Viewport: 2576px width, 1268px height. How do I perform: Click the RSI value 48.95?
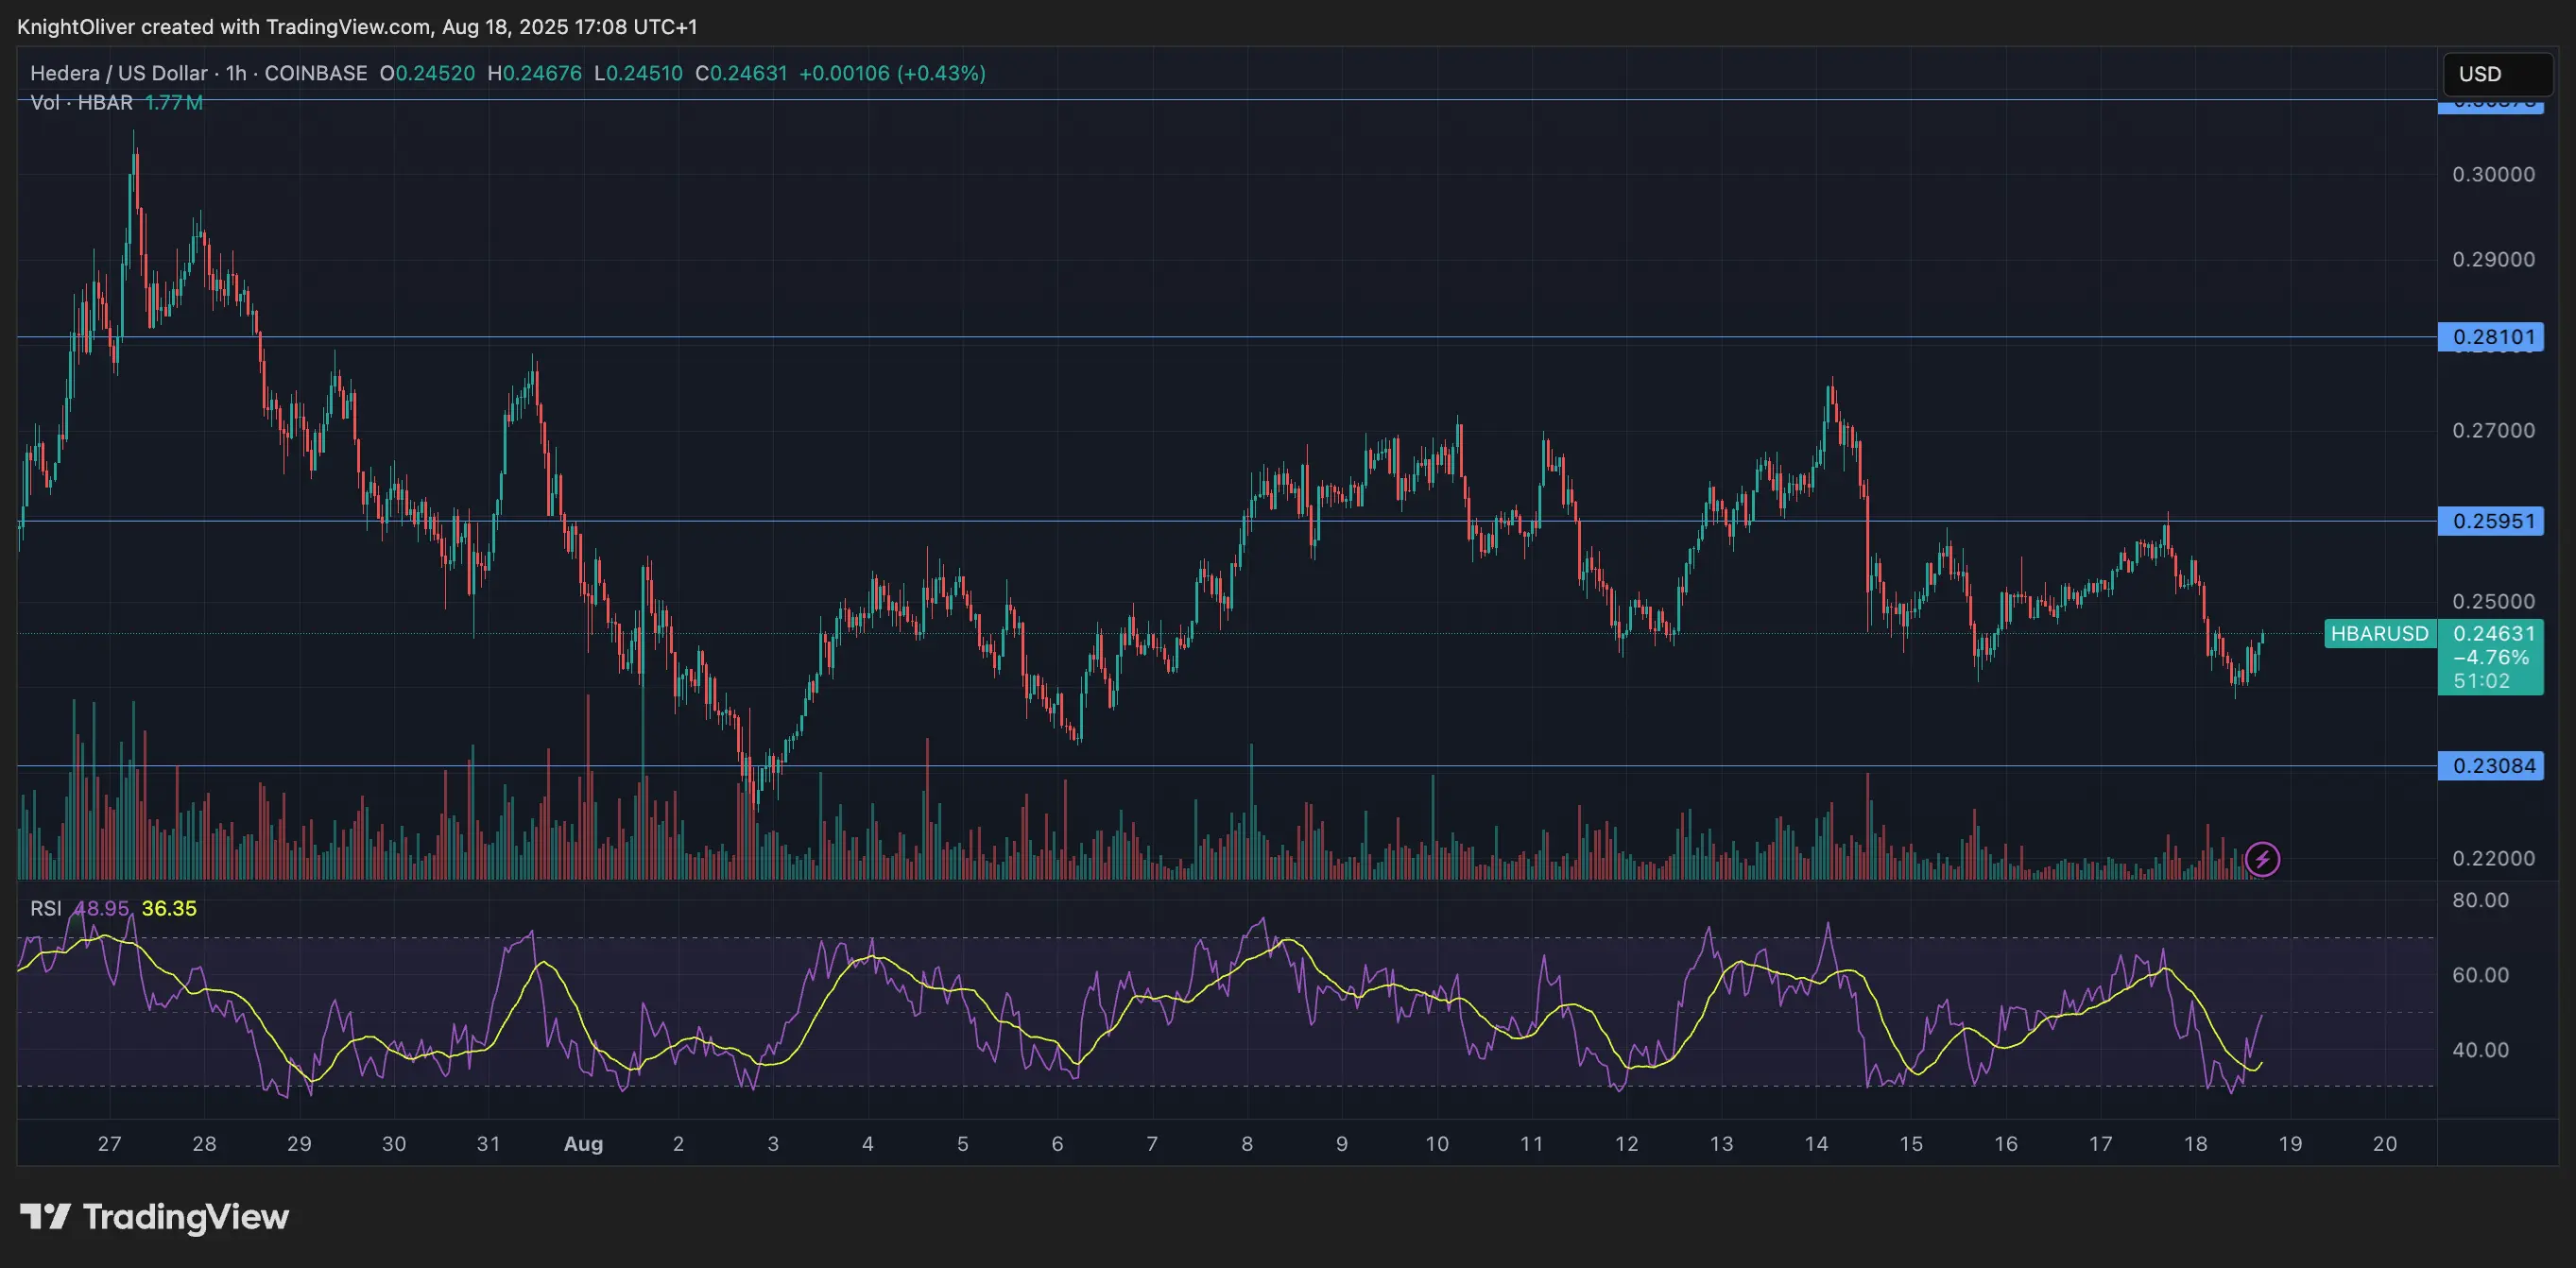click(102, 909)
